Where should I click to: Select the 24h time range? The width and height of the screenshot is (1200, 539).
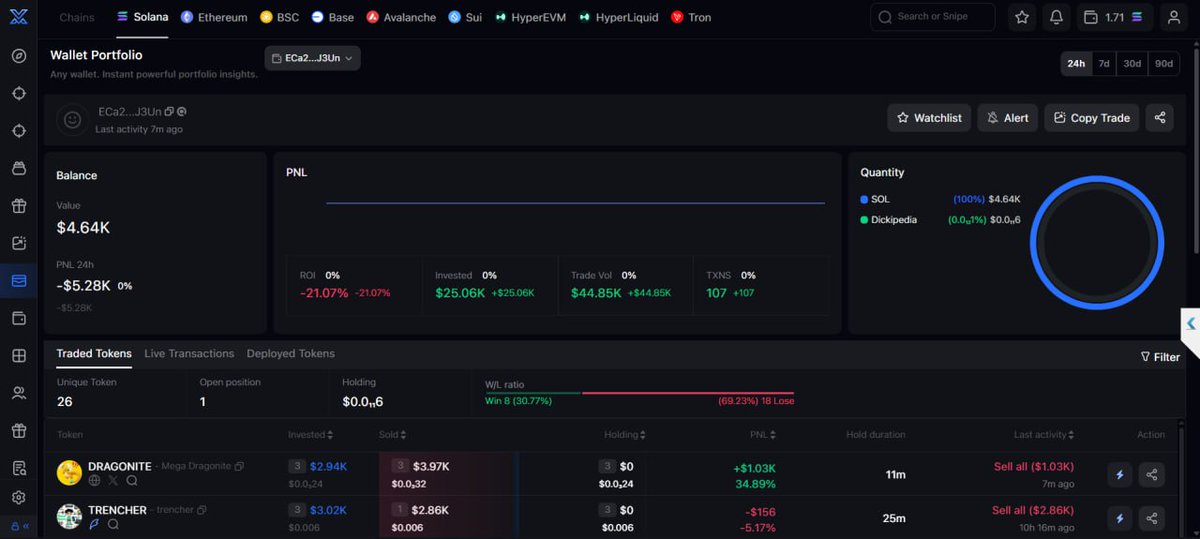(x=1076, y=63)
